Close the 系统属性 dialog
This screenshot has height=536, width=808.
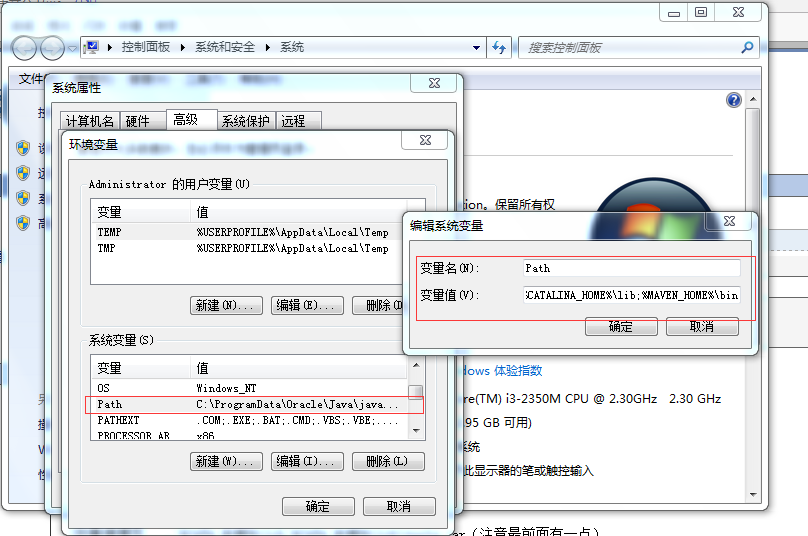click(434, 83)
